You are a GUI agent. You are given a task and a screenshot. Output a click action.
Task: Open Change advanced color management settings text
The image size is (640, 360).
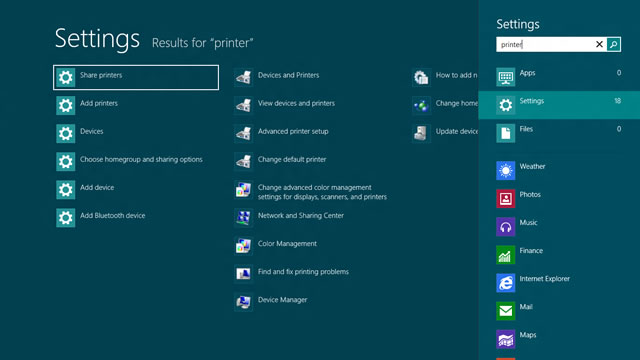(x=322, y=192)
